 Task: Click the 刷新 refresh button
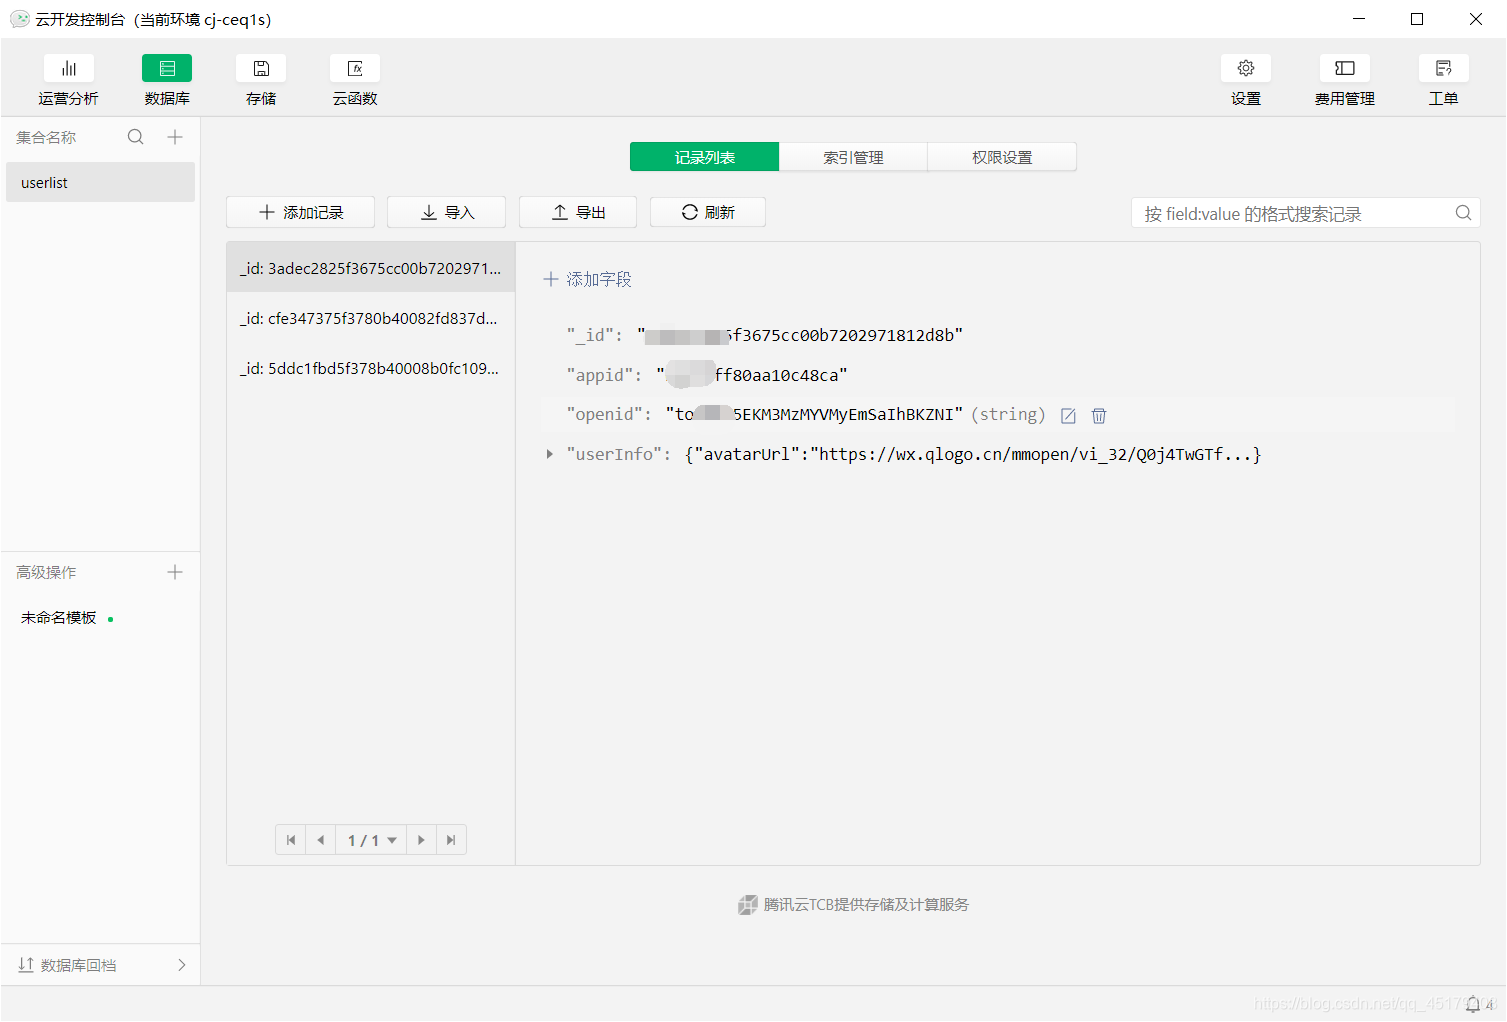(708, 212)
